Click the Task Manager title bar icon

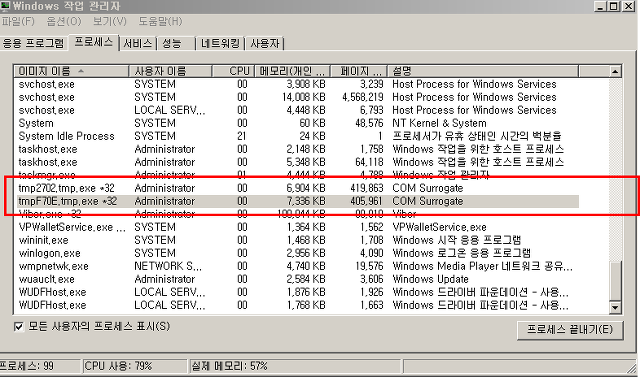(5, 5)
